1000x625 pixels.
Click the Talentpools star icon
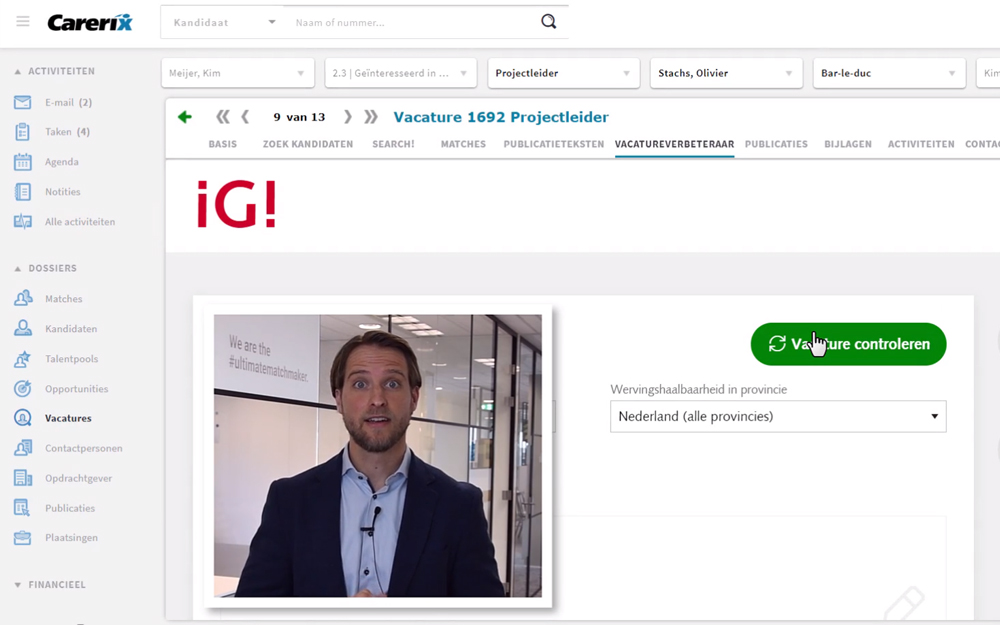(x=22, y=358)
